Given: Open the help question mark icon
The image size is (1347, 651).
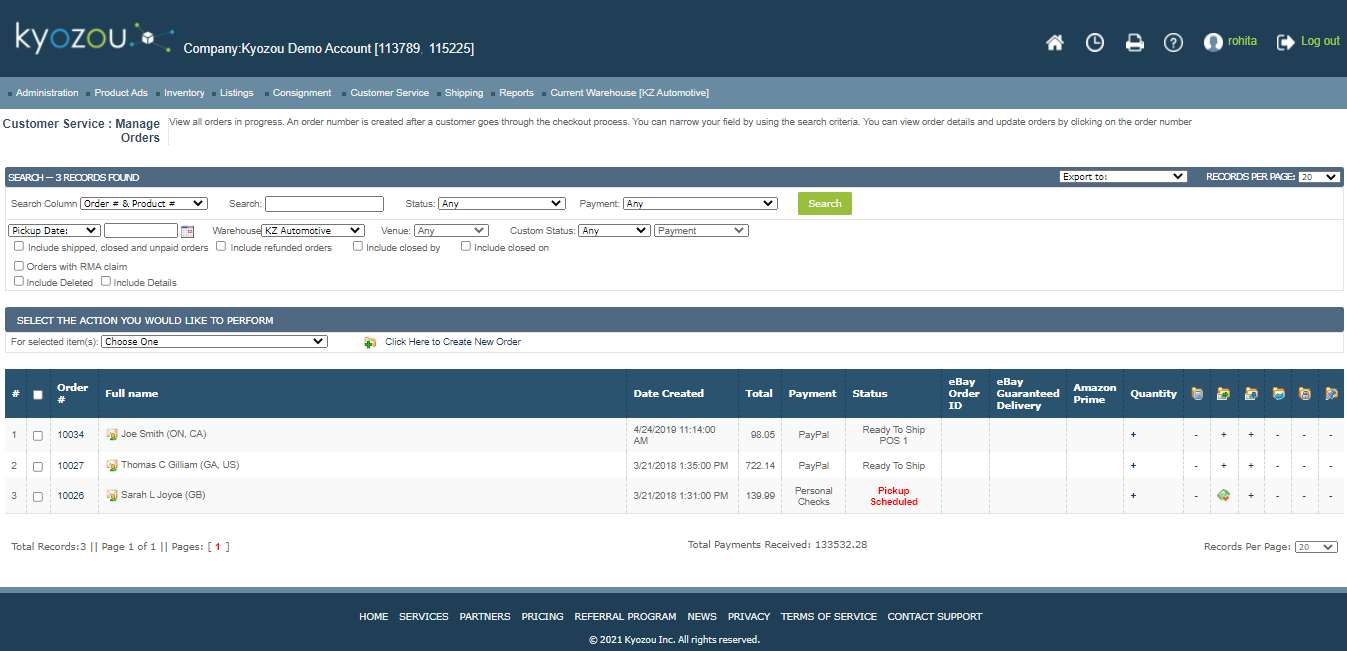Looking at the screenshot, I should (x=1173, y=43).
